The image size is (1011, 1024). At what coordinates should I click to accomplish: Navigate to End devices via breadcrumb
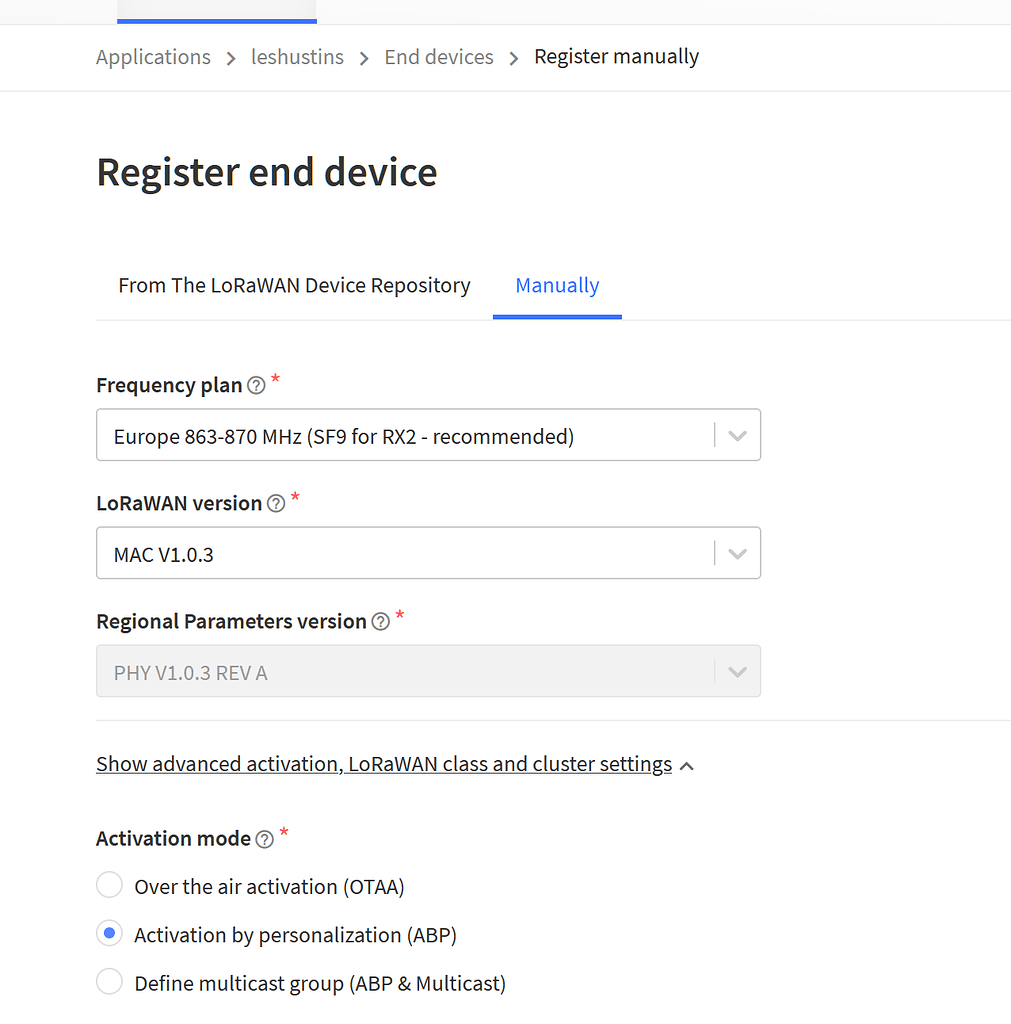(438, 57)
